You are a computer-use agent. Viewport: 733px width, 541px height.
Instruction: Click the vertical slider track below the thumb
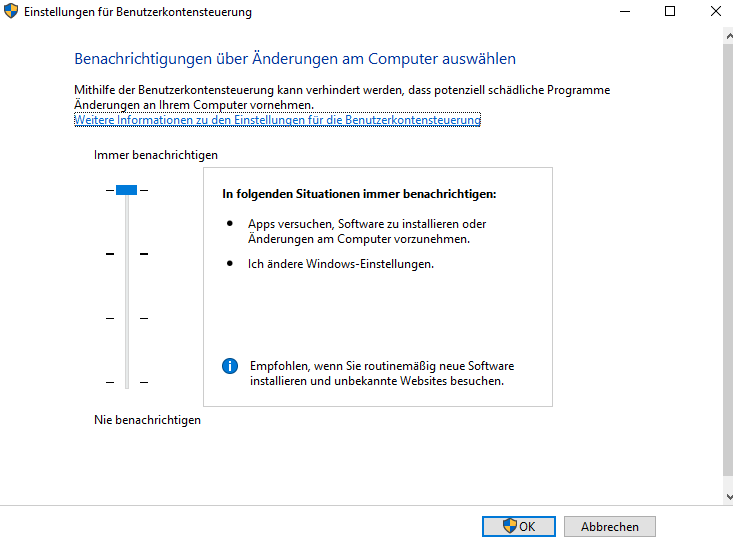[127, 292]
